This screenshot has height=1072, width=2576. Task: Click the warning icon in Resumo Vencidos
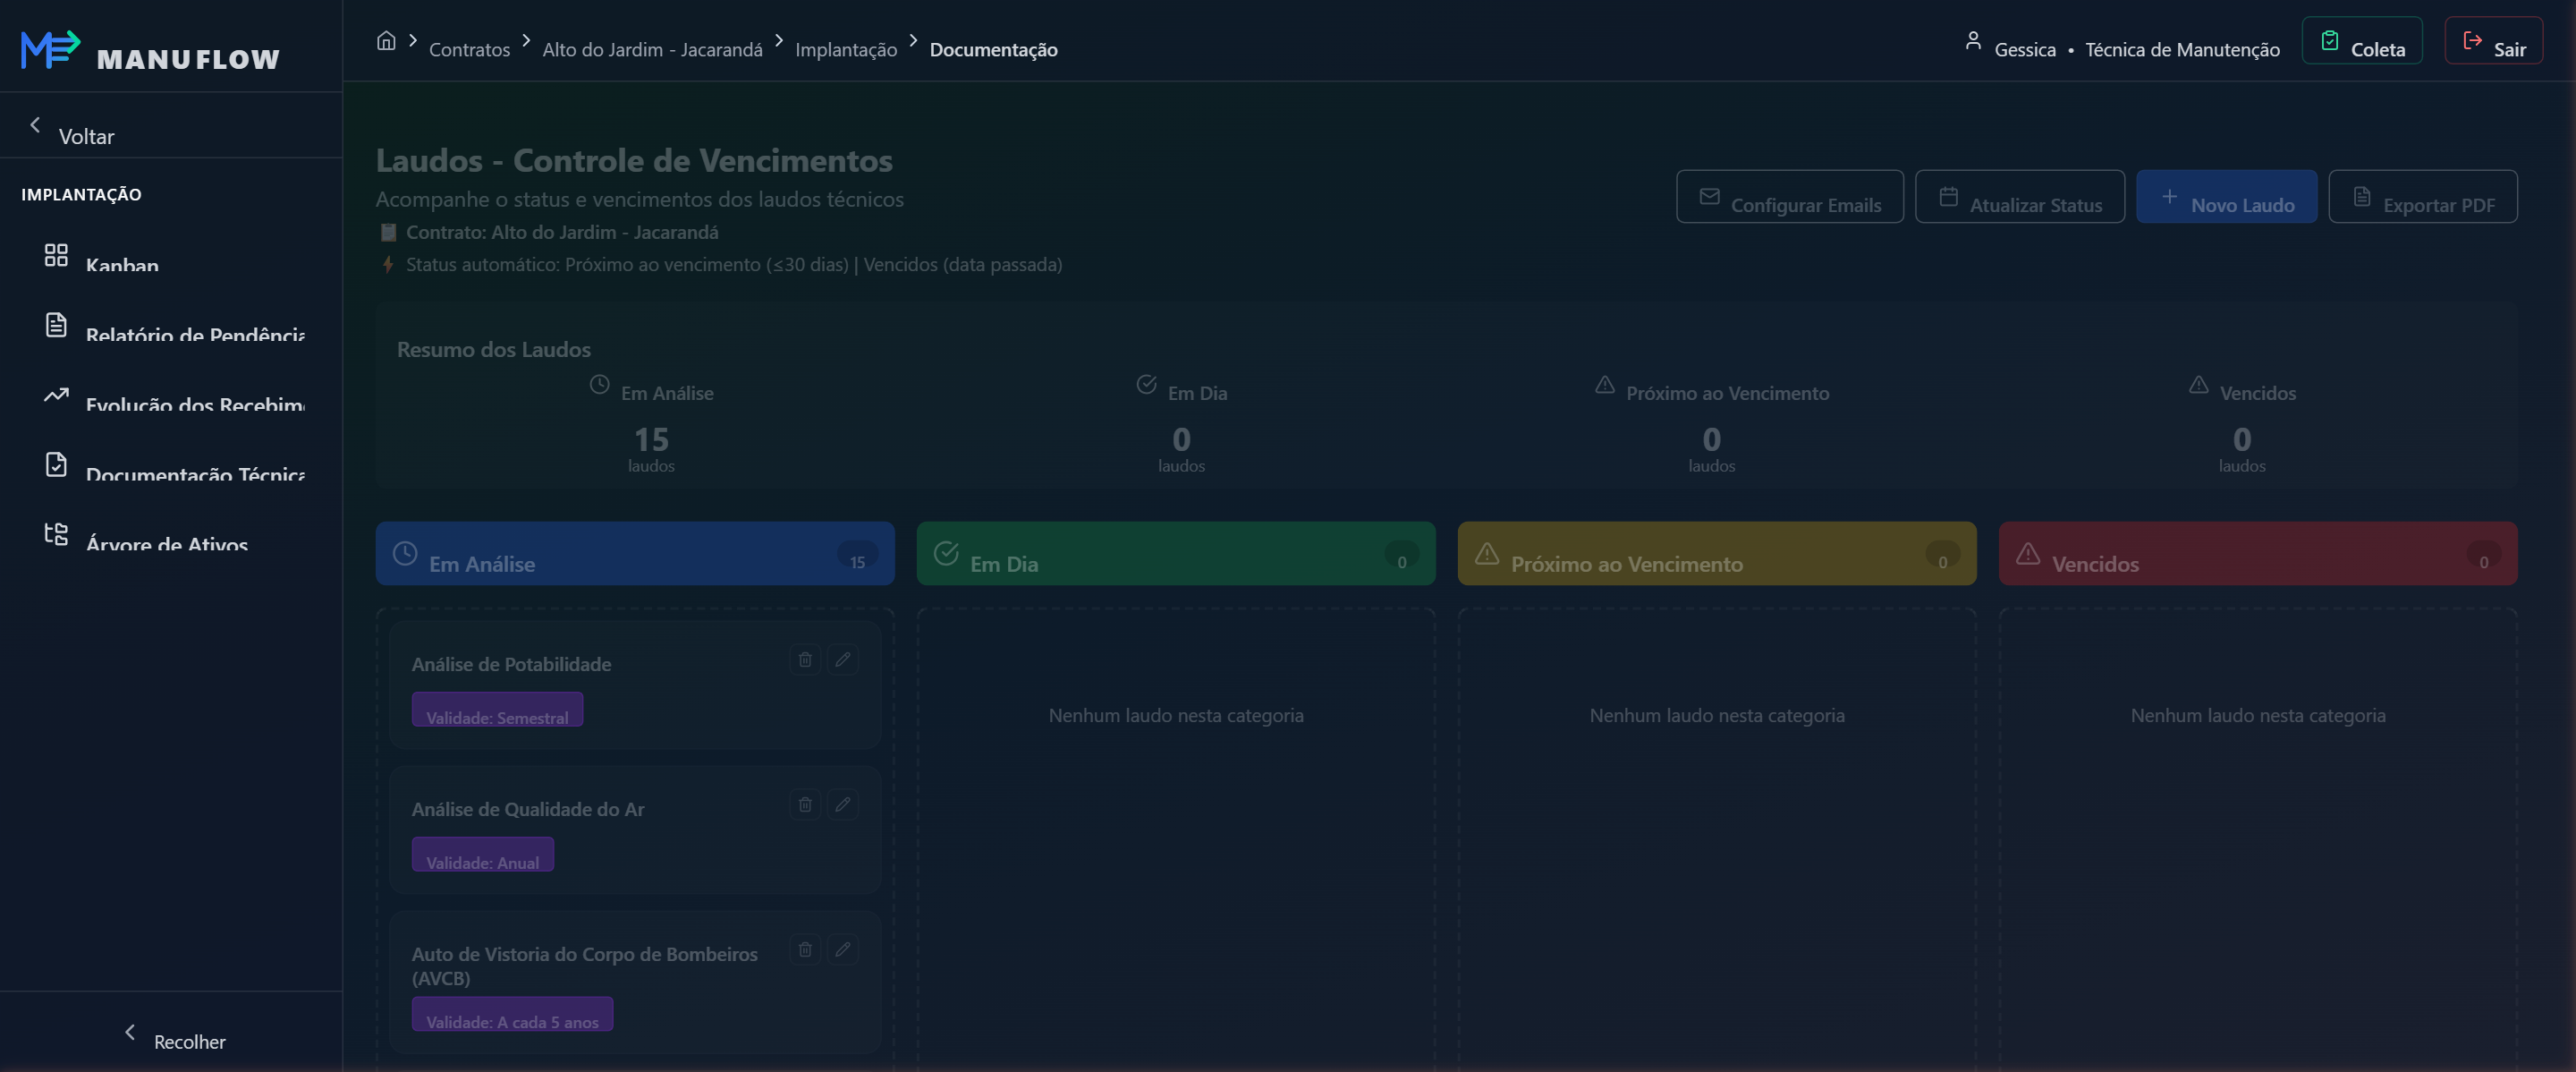tap(2198, 384)
